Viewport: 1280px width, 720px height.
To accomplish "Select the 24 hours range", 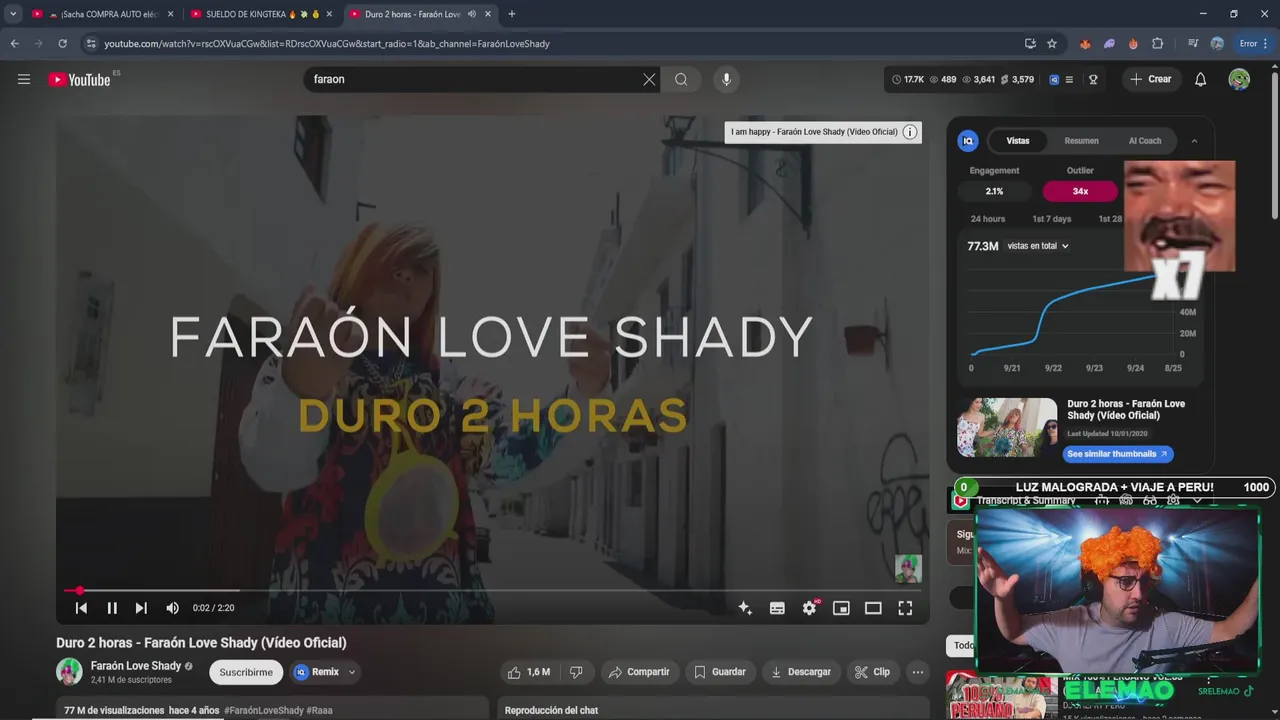I will tap(988, 219).
